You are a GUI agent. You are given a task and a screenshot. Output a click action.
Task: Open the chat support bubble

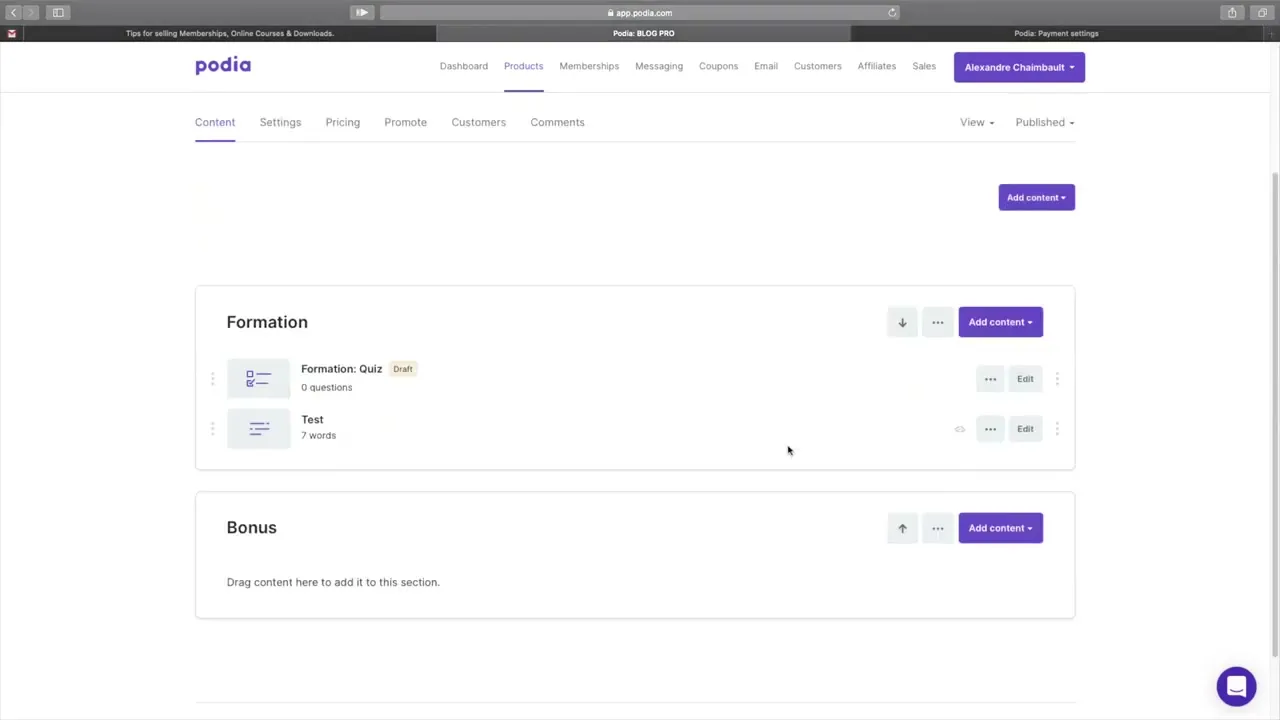pyautogui.click(x=1236, y=687)
